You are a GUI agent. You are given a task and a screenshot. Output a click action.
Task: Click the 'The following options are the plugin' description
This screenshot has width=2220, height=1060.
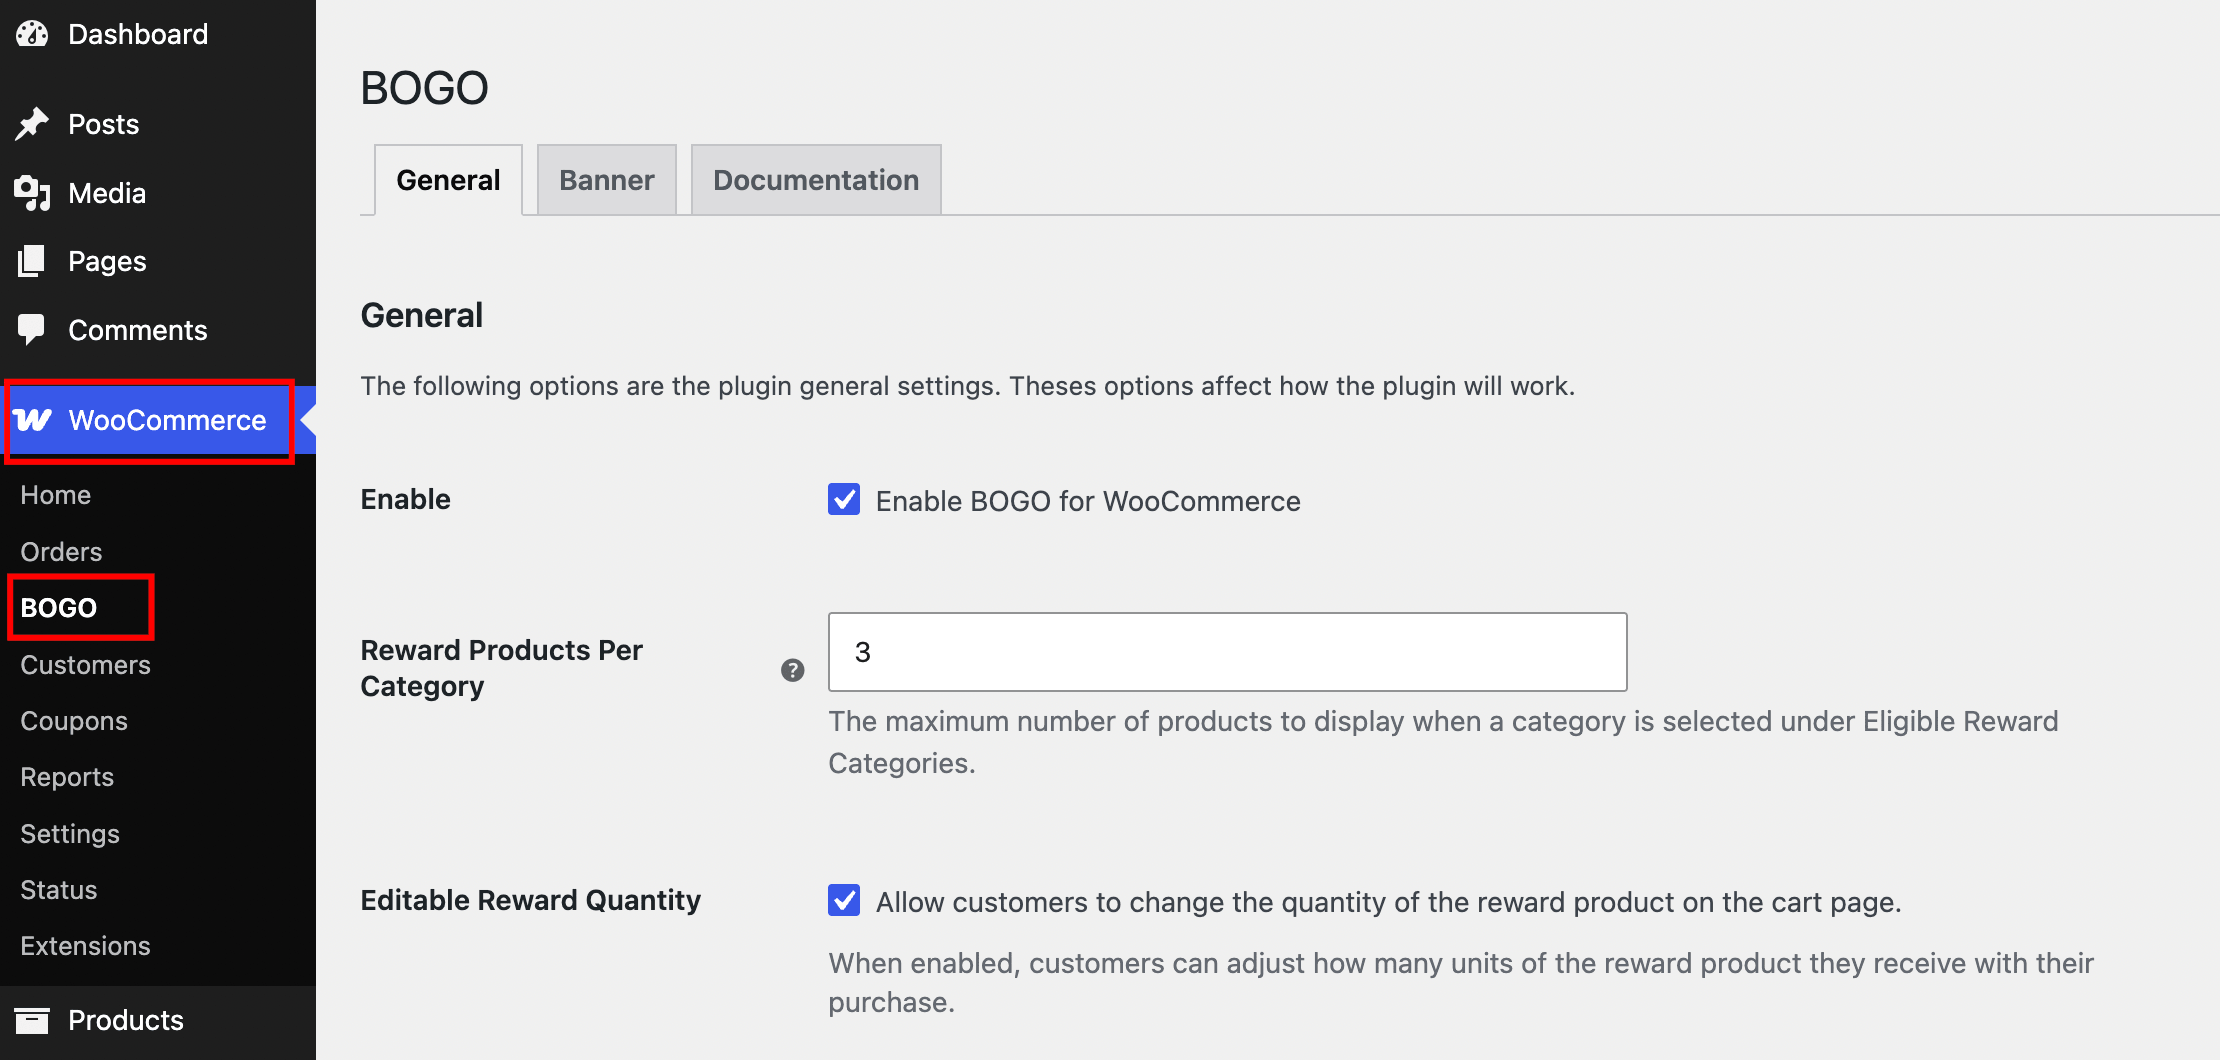click(x=968, y=386)
